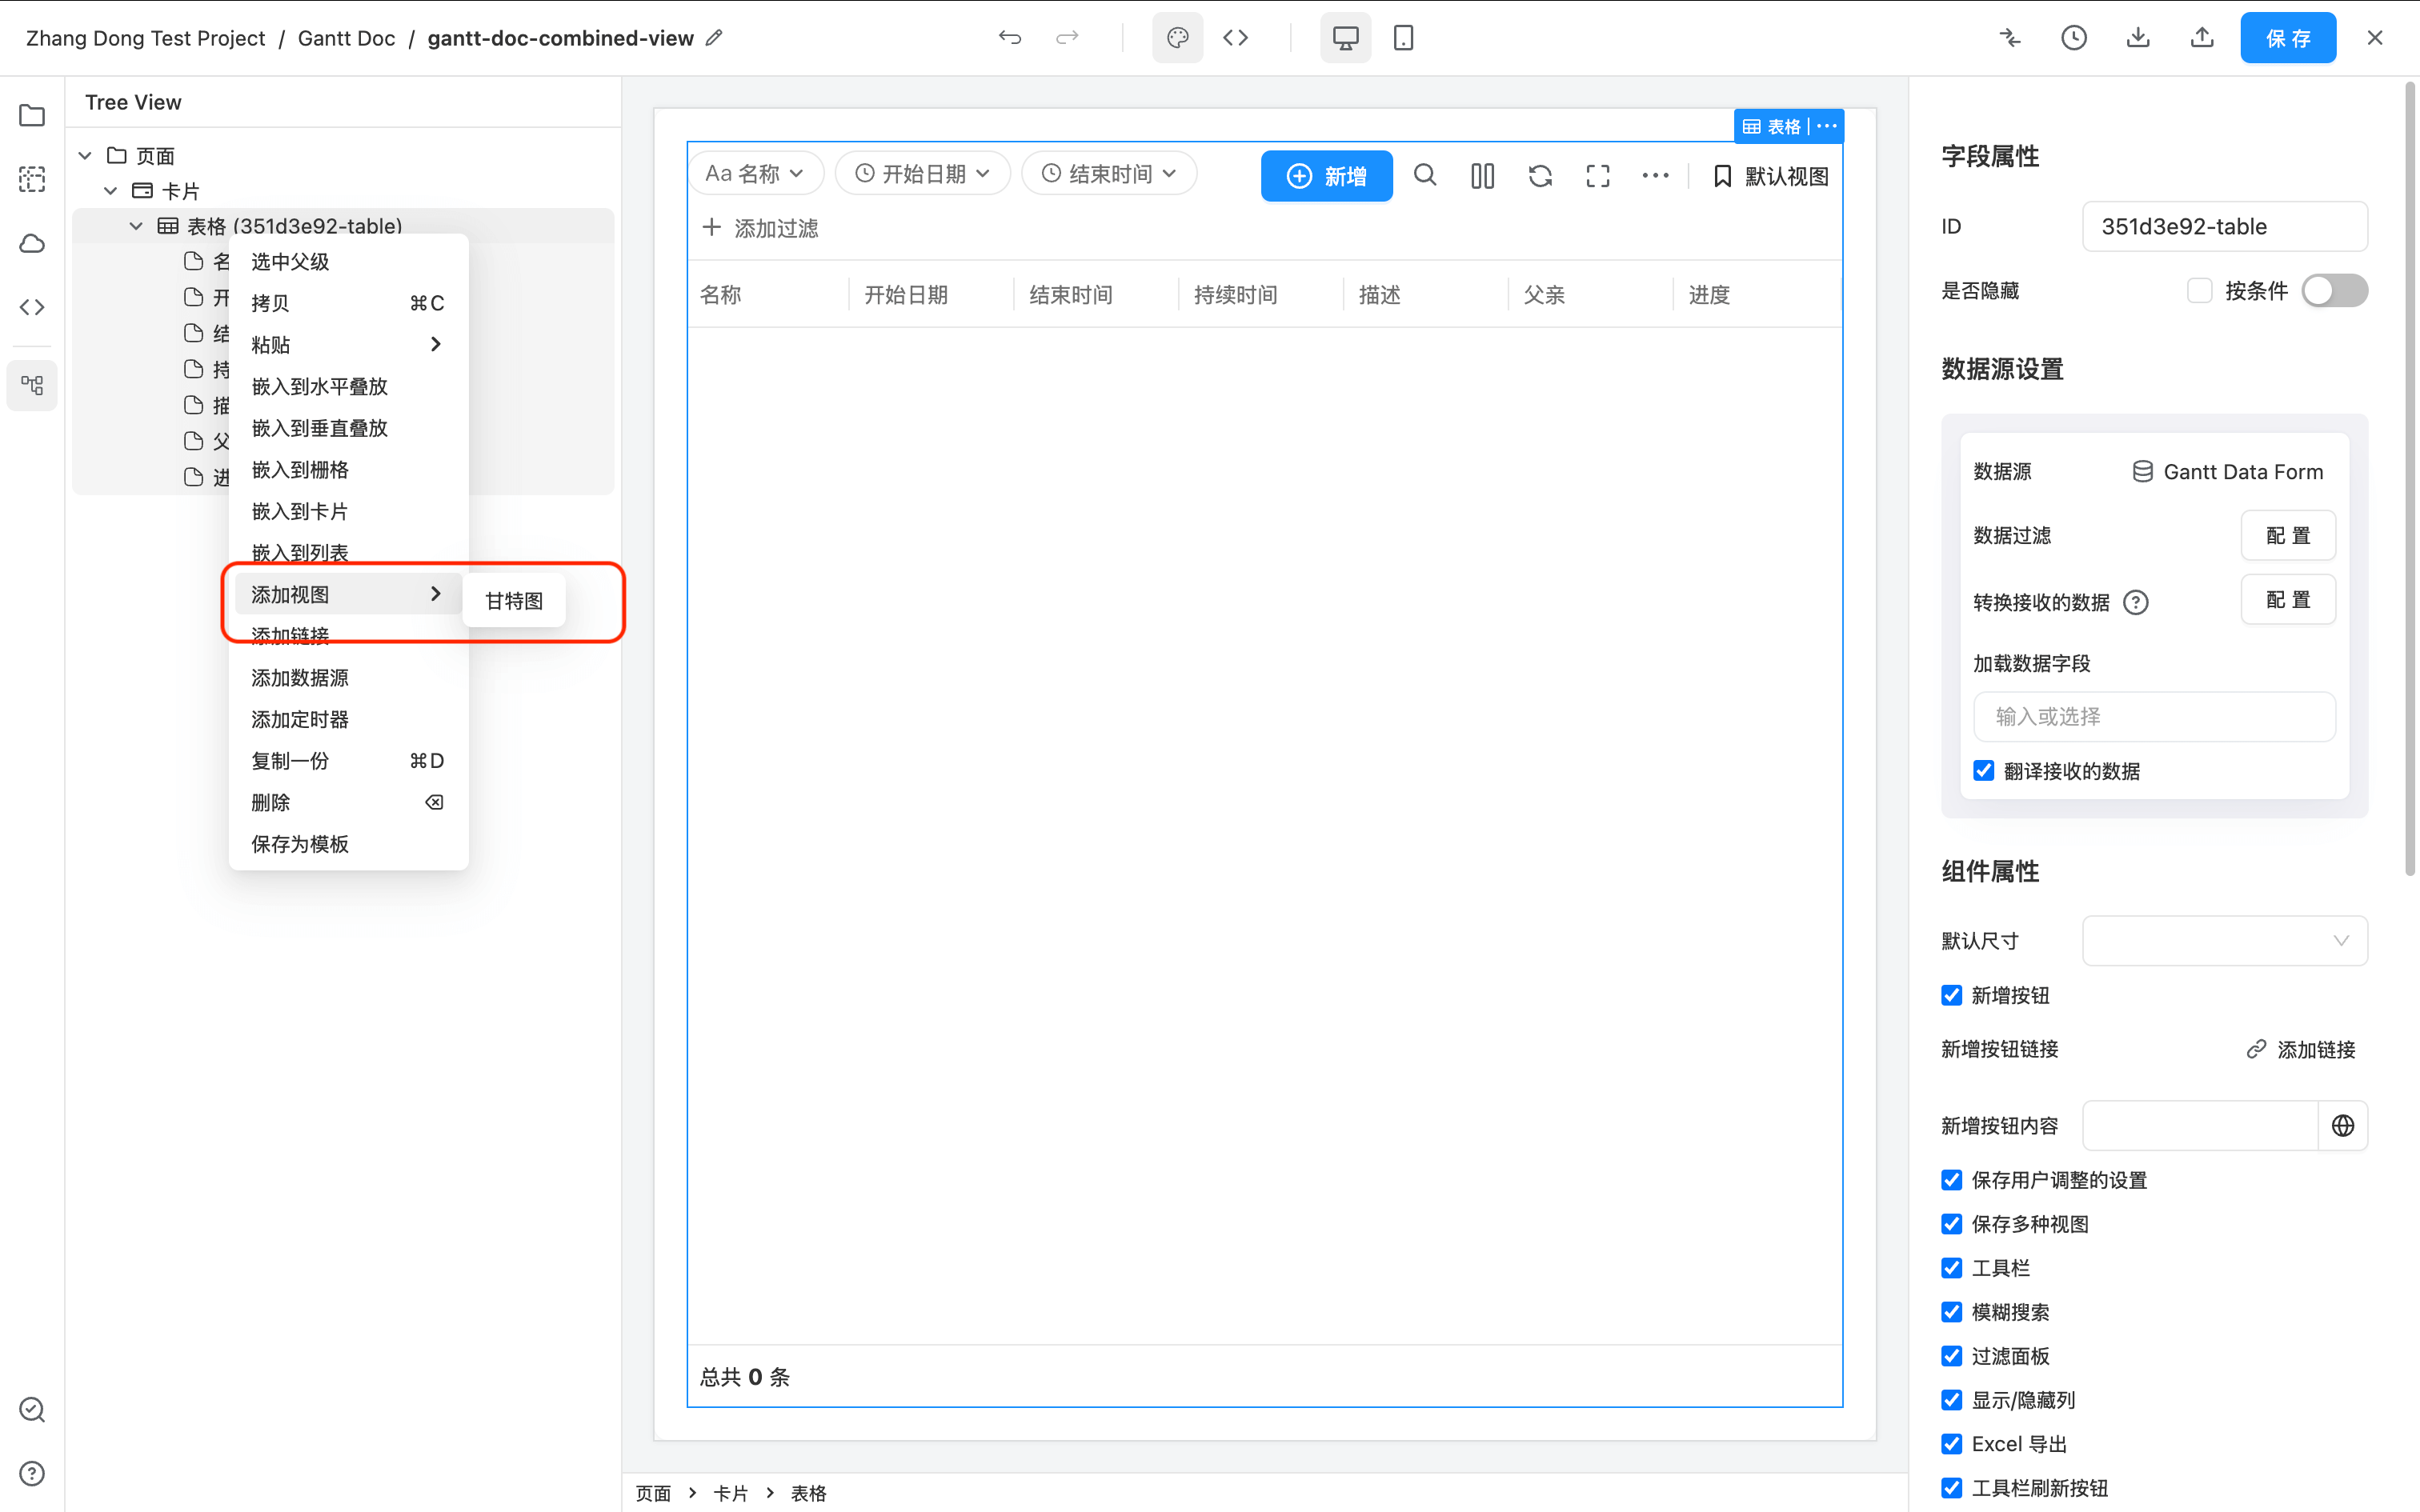Open the history clock icon
The image size is (2420, 1512).
(2074, 38)
